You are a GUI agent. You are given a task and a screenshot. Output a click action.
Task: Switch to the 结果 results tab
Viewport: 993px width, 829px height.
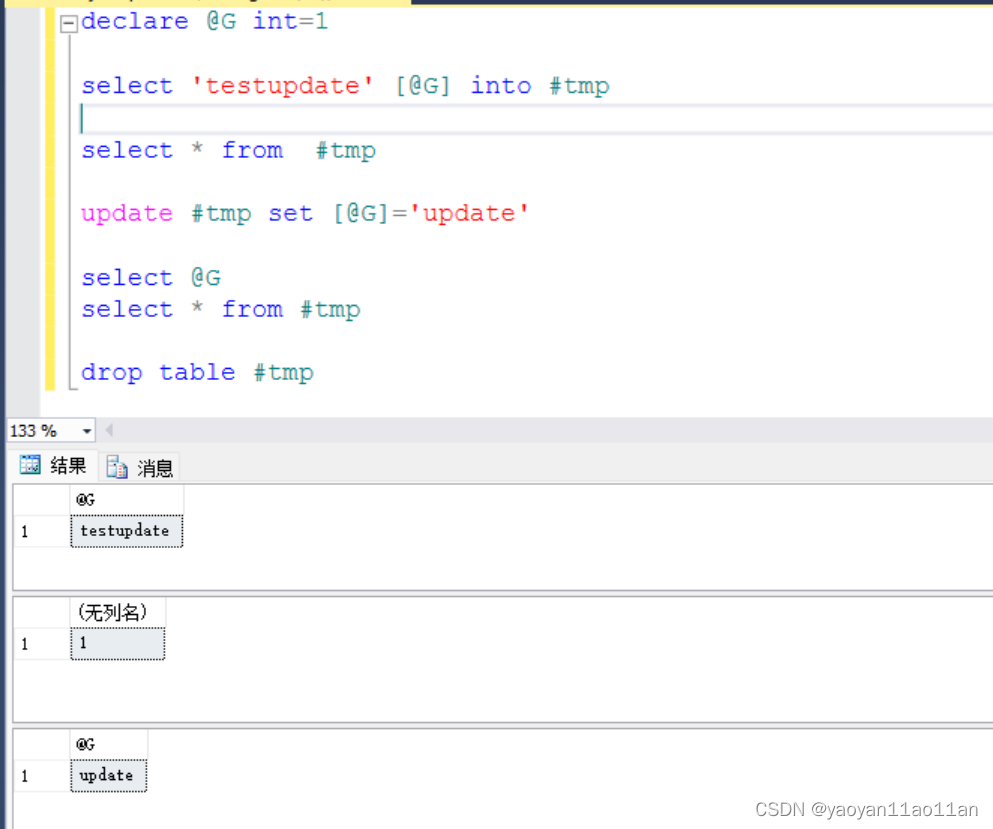(55, 466)
